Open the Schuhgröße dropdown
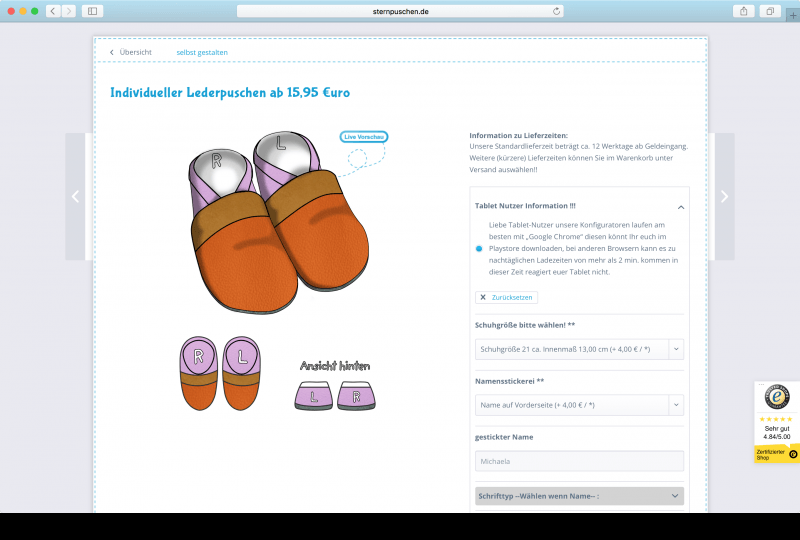 579,349
